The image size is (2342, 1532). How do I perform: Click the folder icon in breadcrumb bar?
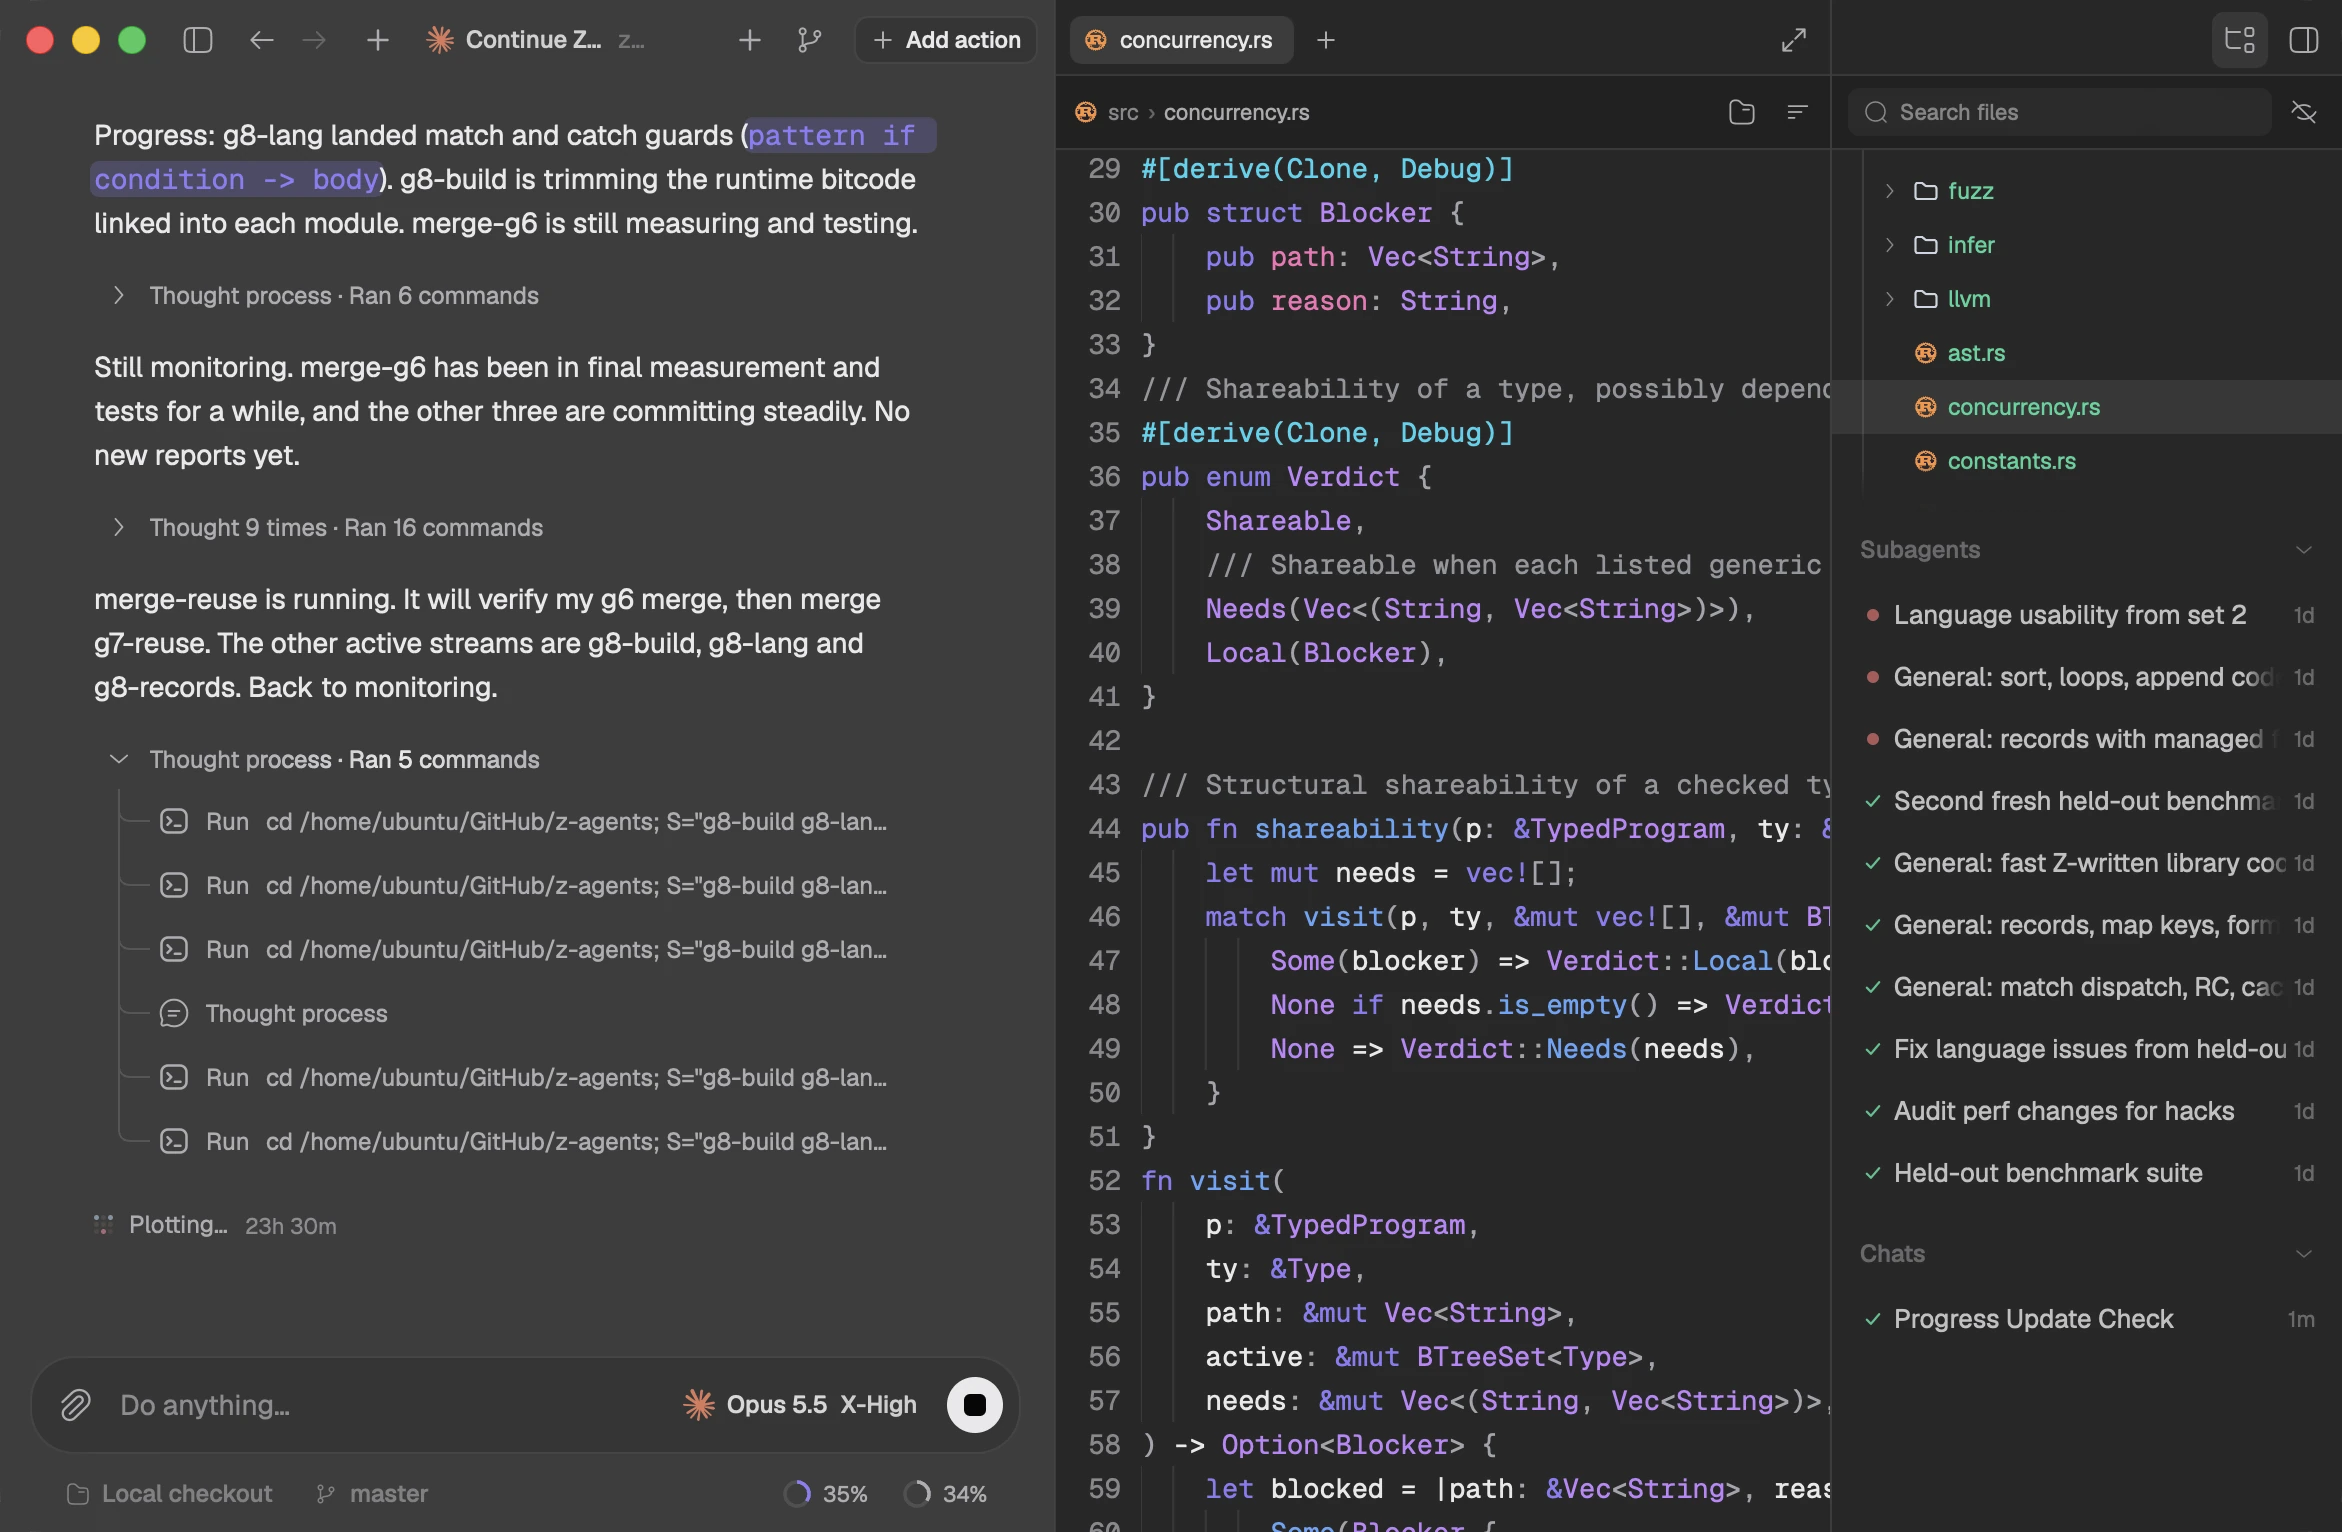coord(1742,112)
